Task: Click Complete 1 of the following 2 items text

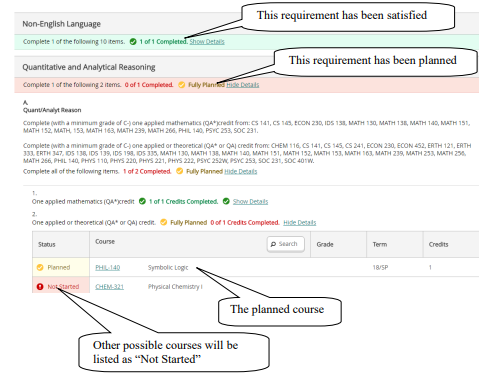Action: click(72, 85)
